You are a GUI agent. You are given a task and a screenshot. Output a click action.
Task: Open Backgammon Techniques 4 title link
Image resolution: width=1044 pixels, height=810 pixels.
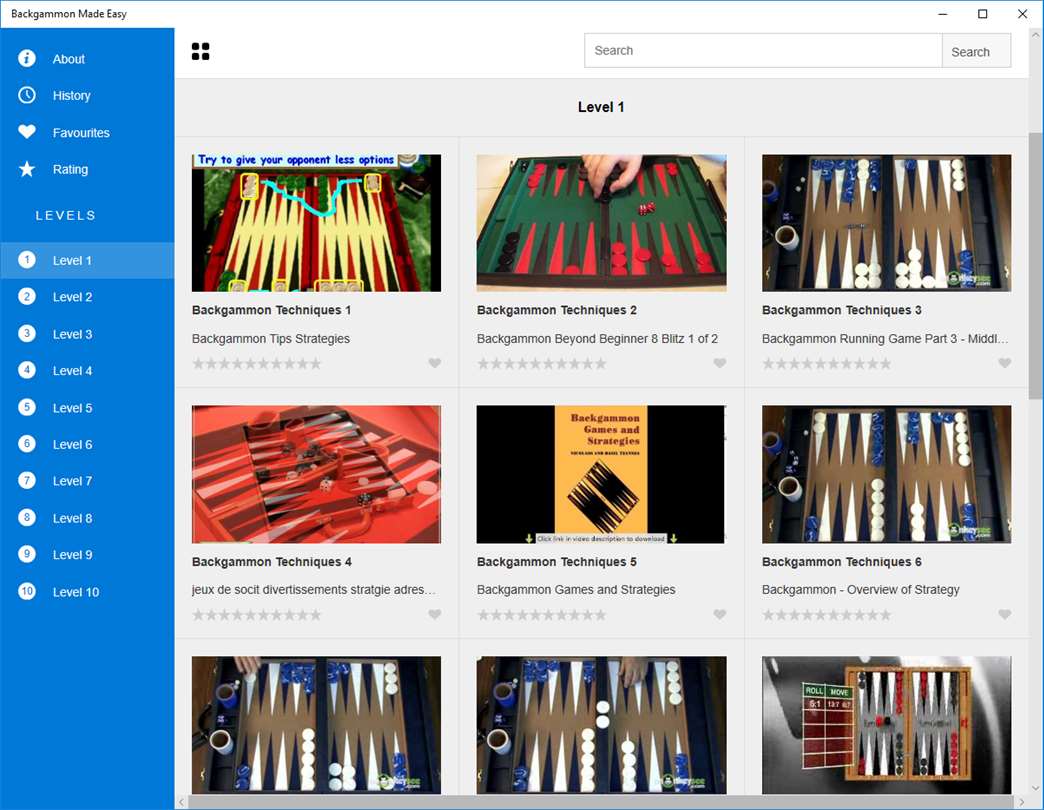click(x=272, y=562)
